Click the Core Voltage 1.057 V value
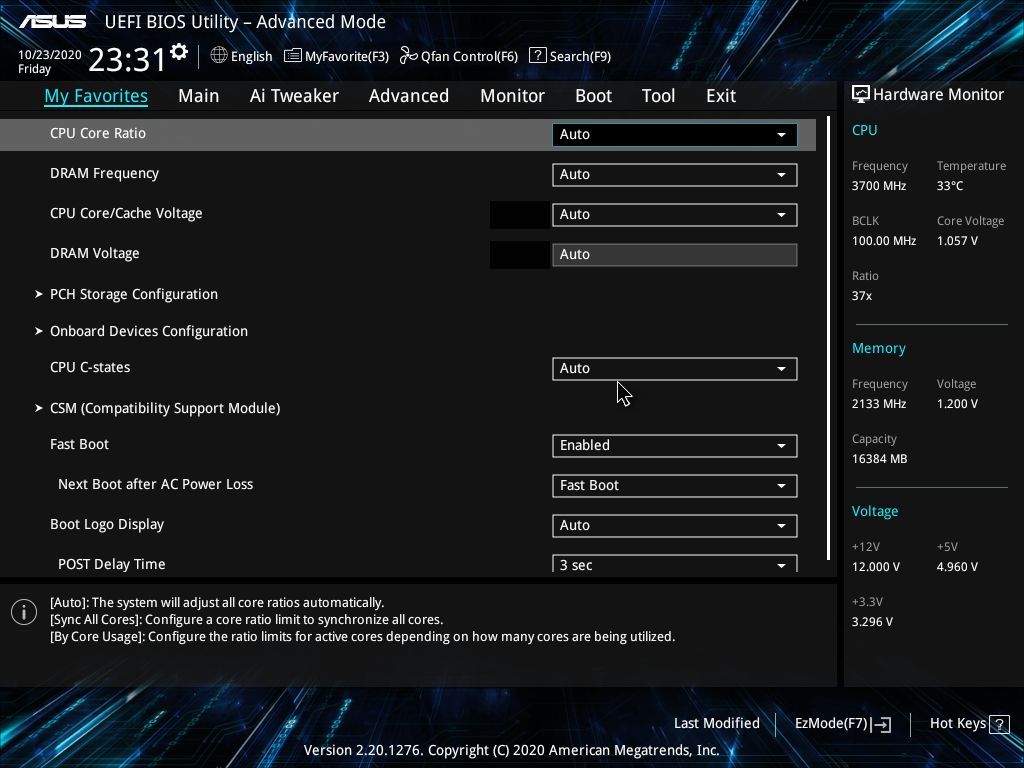The image size is (1024, 768). 957,241
